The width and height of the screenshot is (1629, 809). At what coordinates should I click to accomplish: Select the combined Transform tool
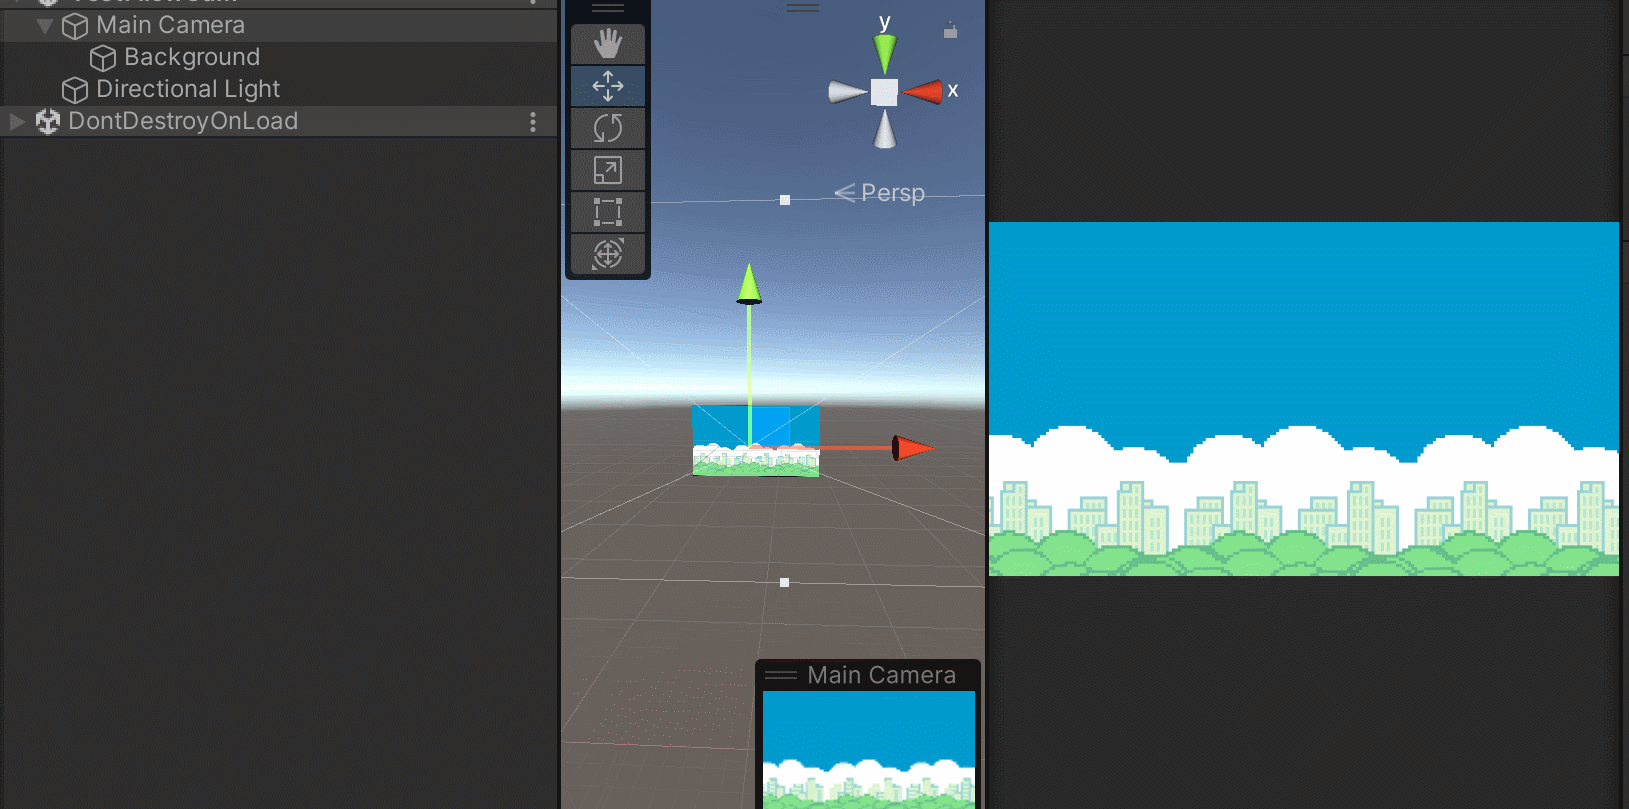(608, 254)
